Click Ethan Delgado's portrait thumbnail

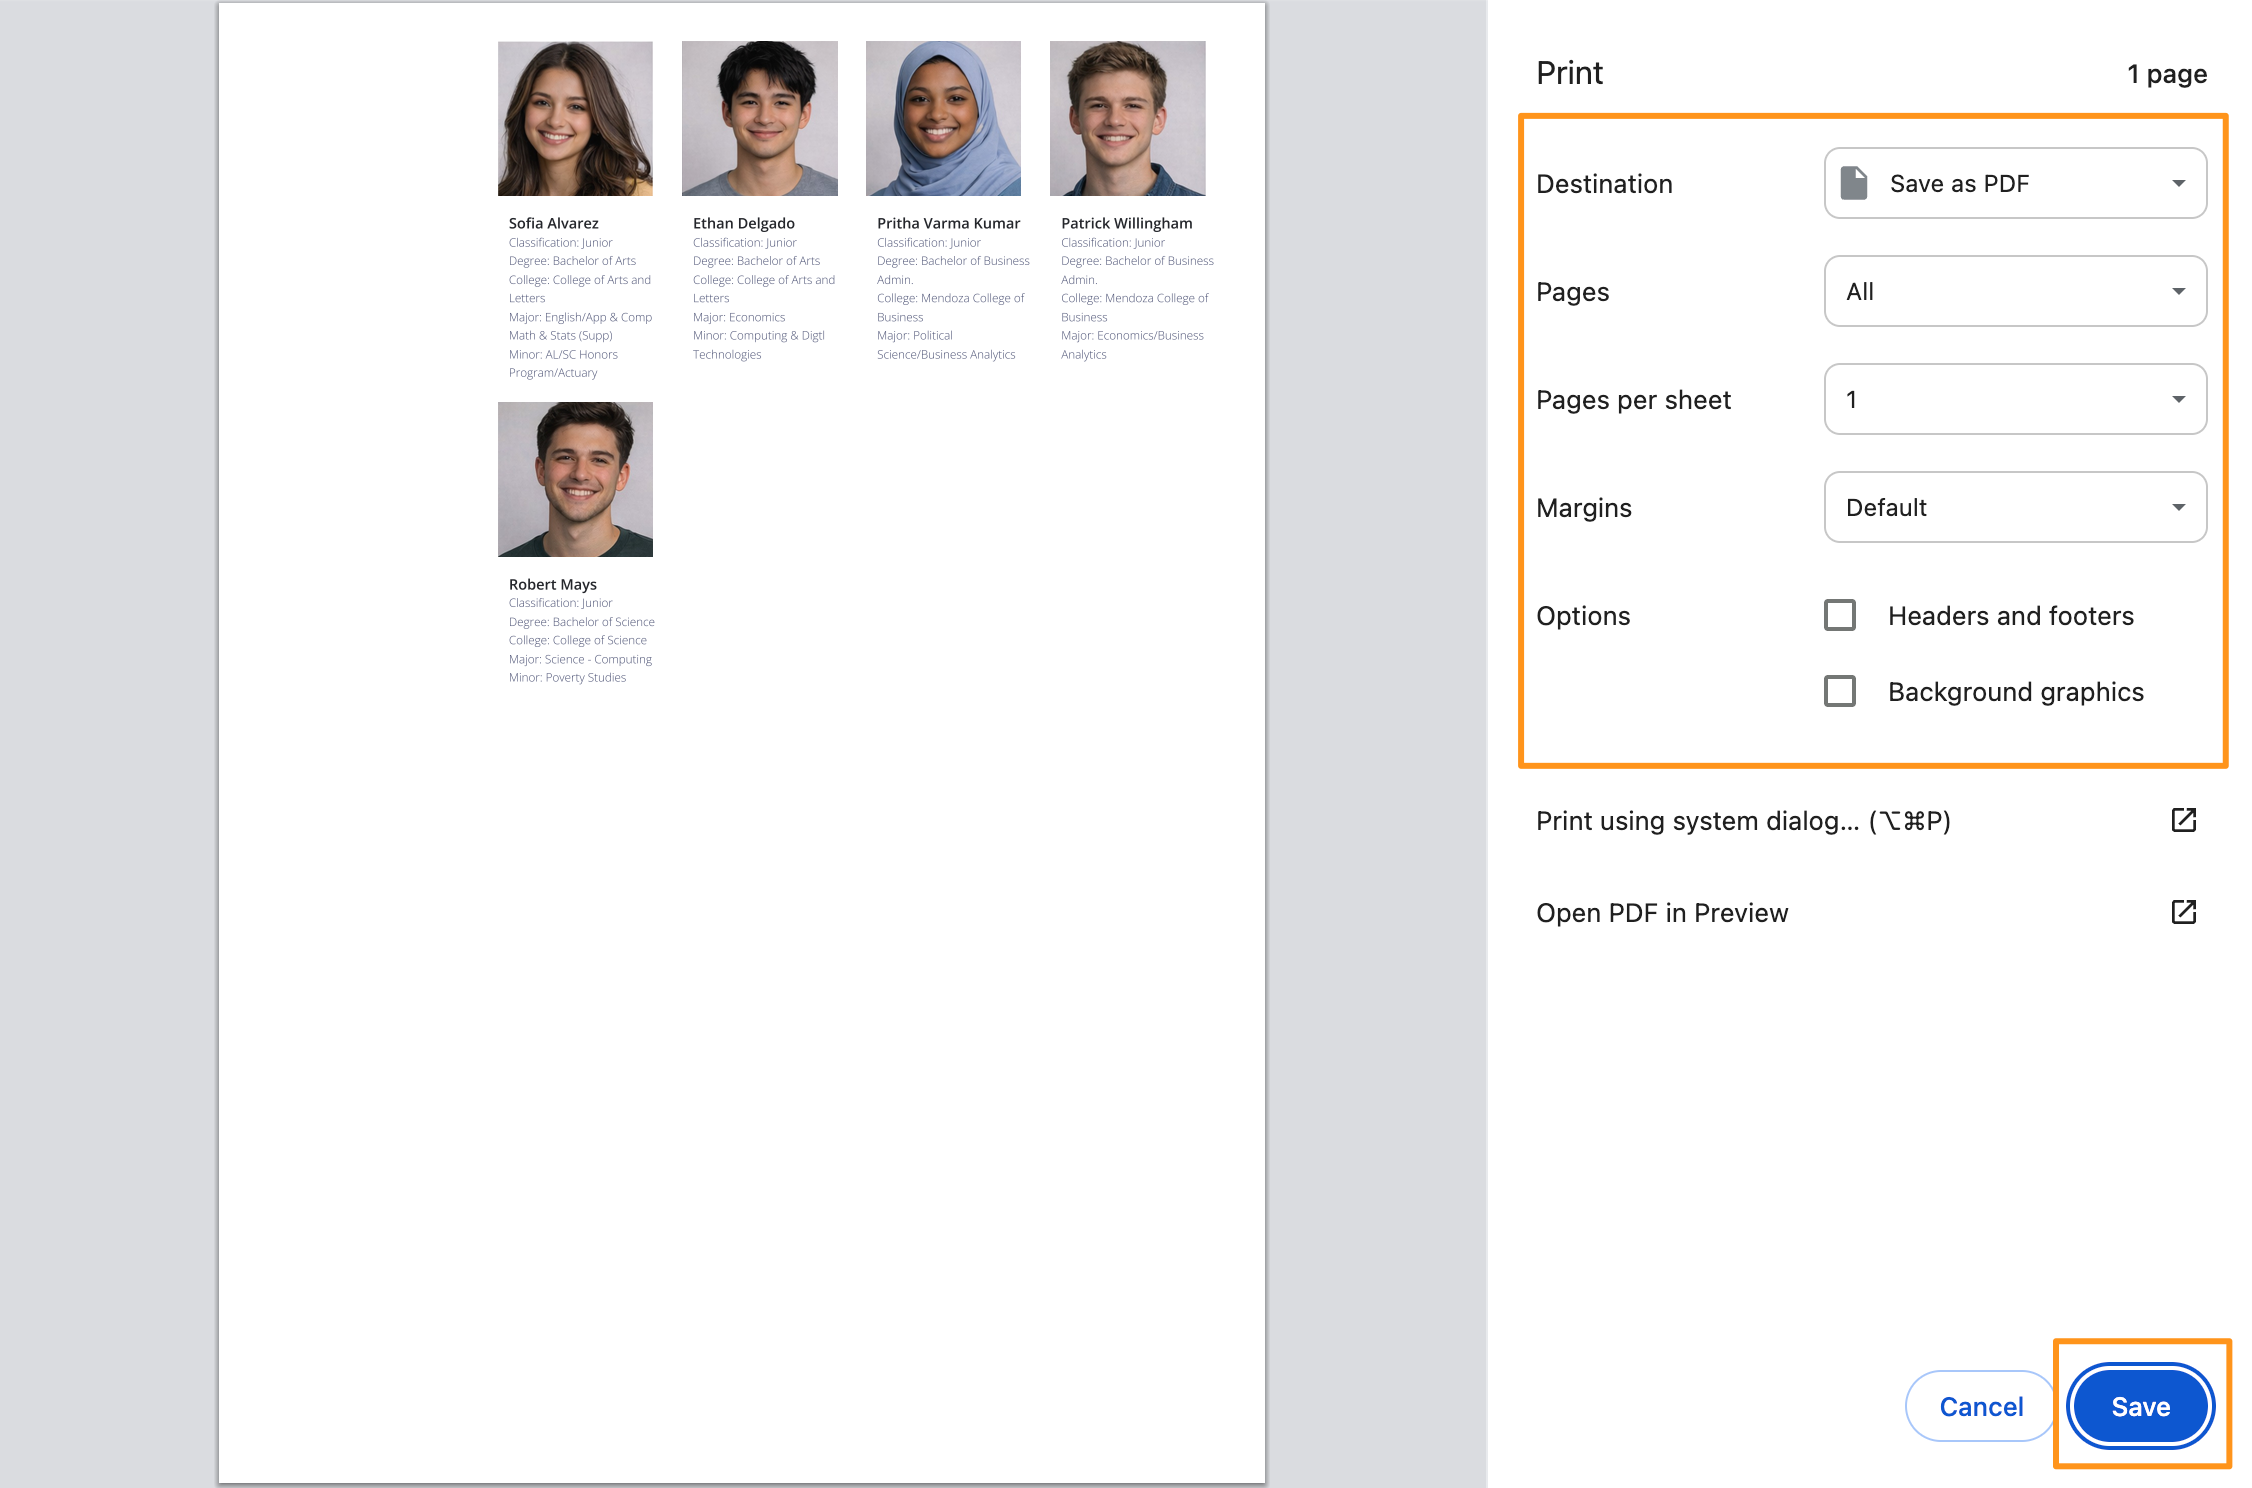point(759,118)
